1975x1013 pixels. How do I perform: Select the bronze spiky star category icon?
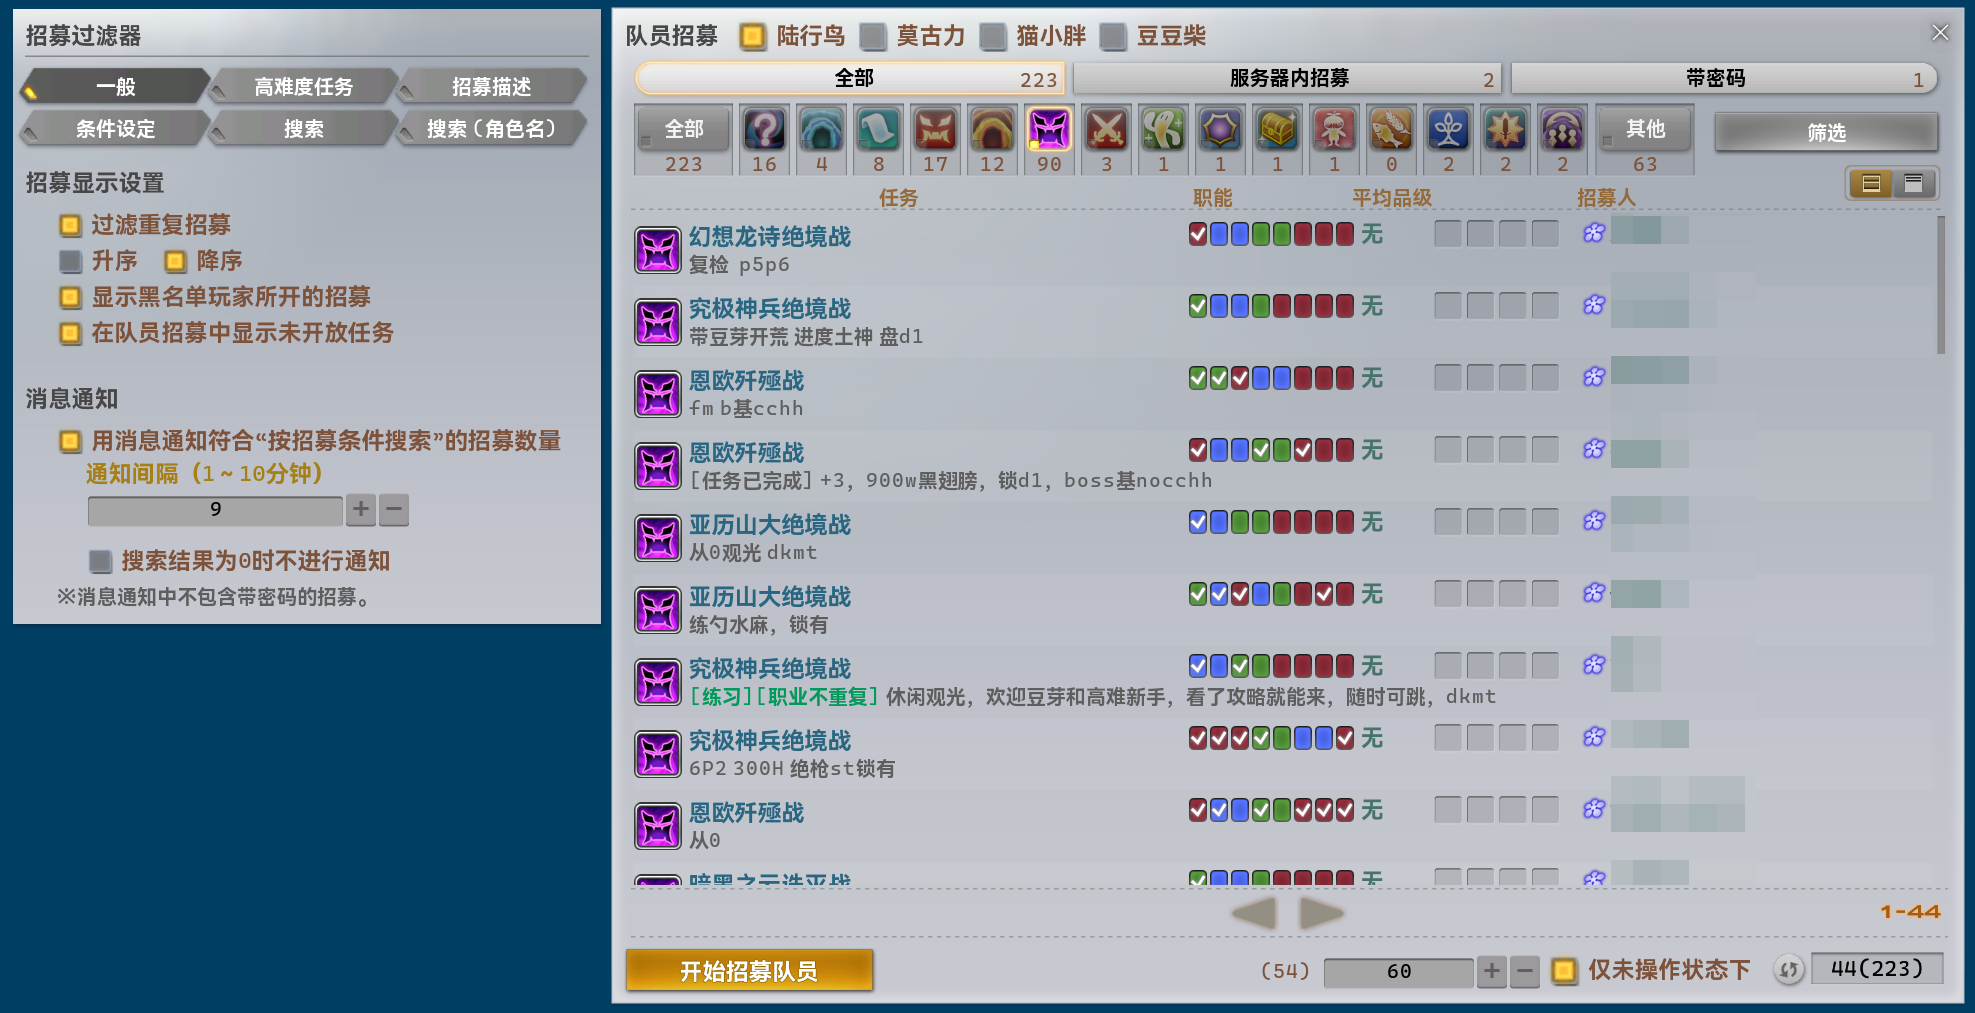1505,130
